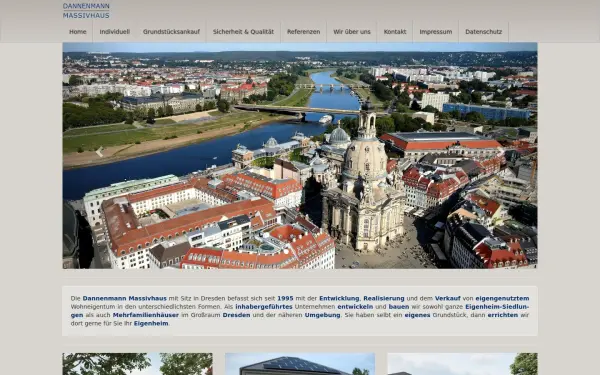Click the bold text 'Dannenmann Massivhaus'

(125, 298)
